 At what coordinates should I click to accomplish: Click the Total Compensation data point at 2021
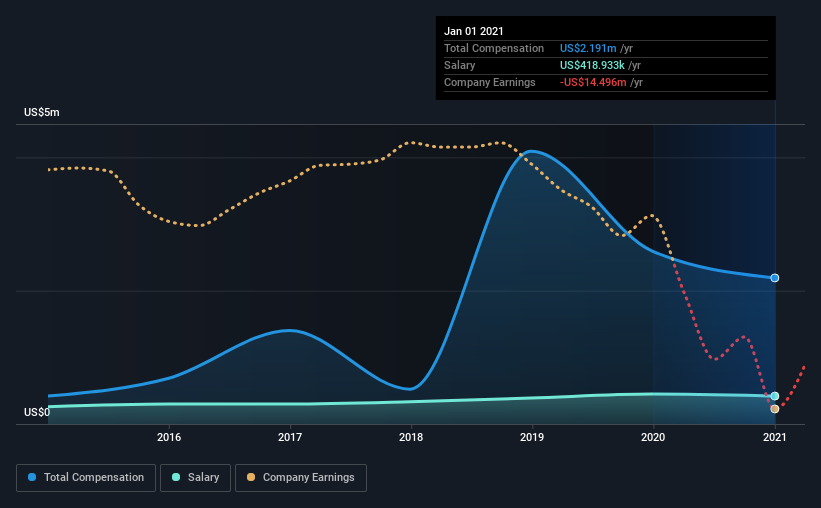point(774,278)
